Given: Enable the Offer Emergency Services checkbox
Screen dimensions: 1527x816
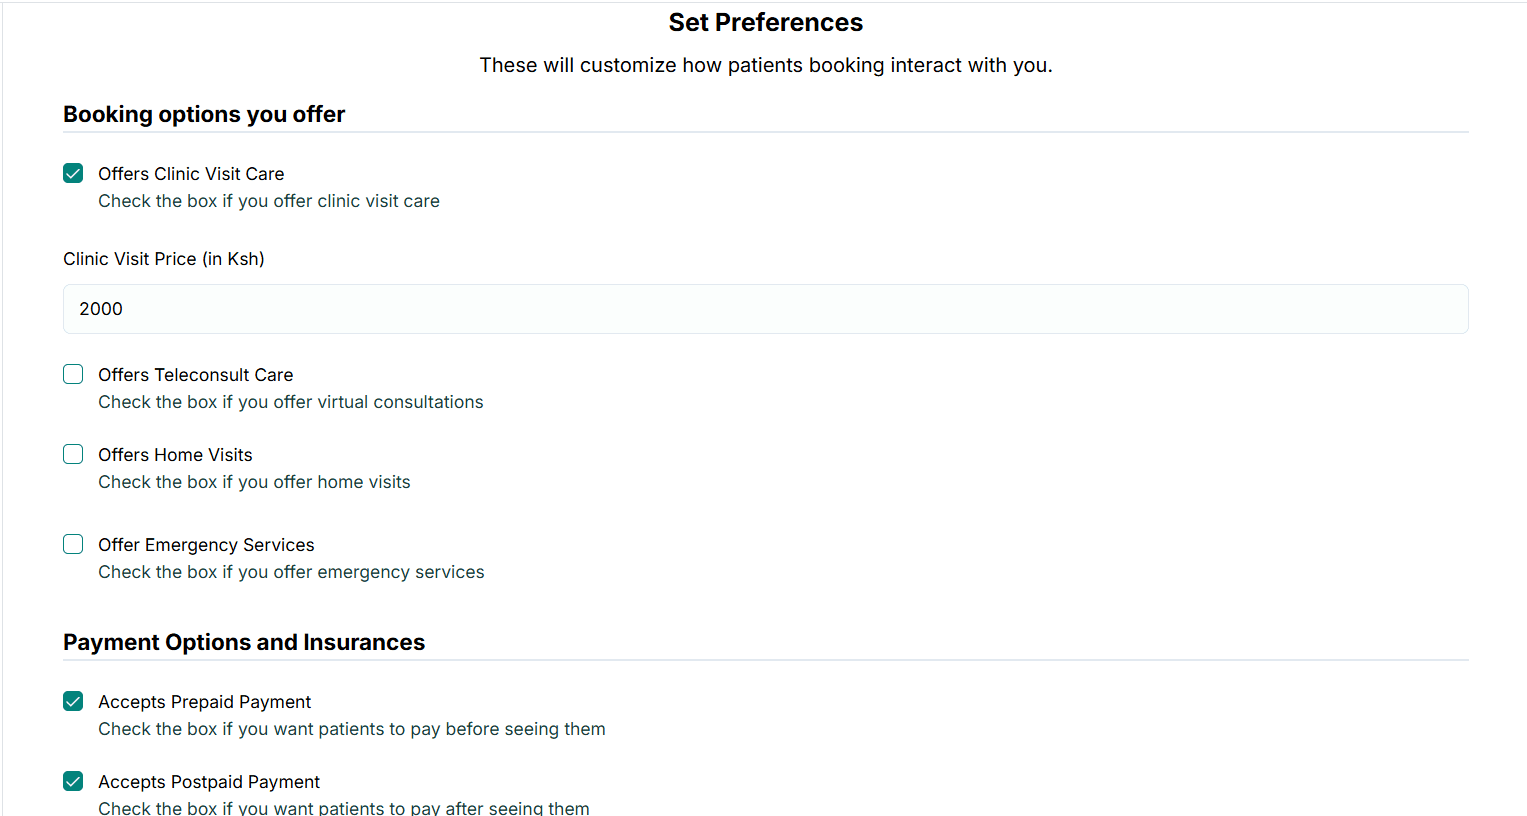Looking at the screenshot, I should pyautogui.click(x=73, y=544).
